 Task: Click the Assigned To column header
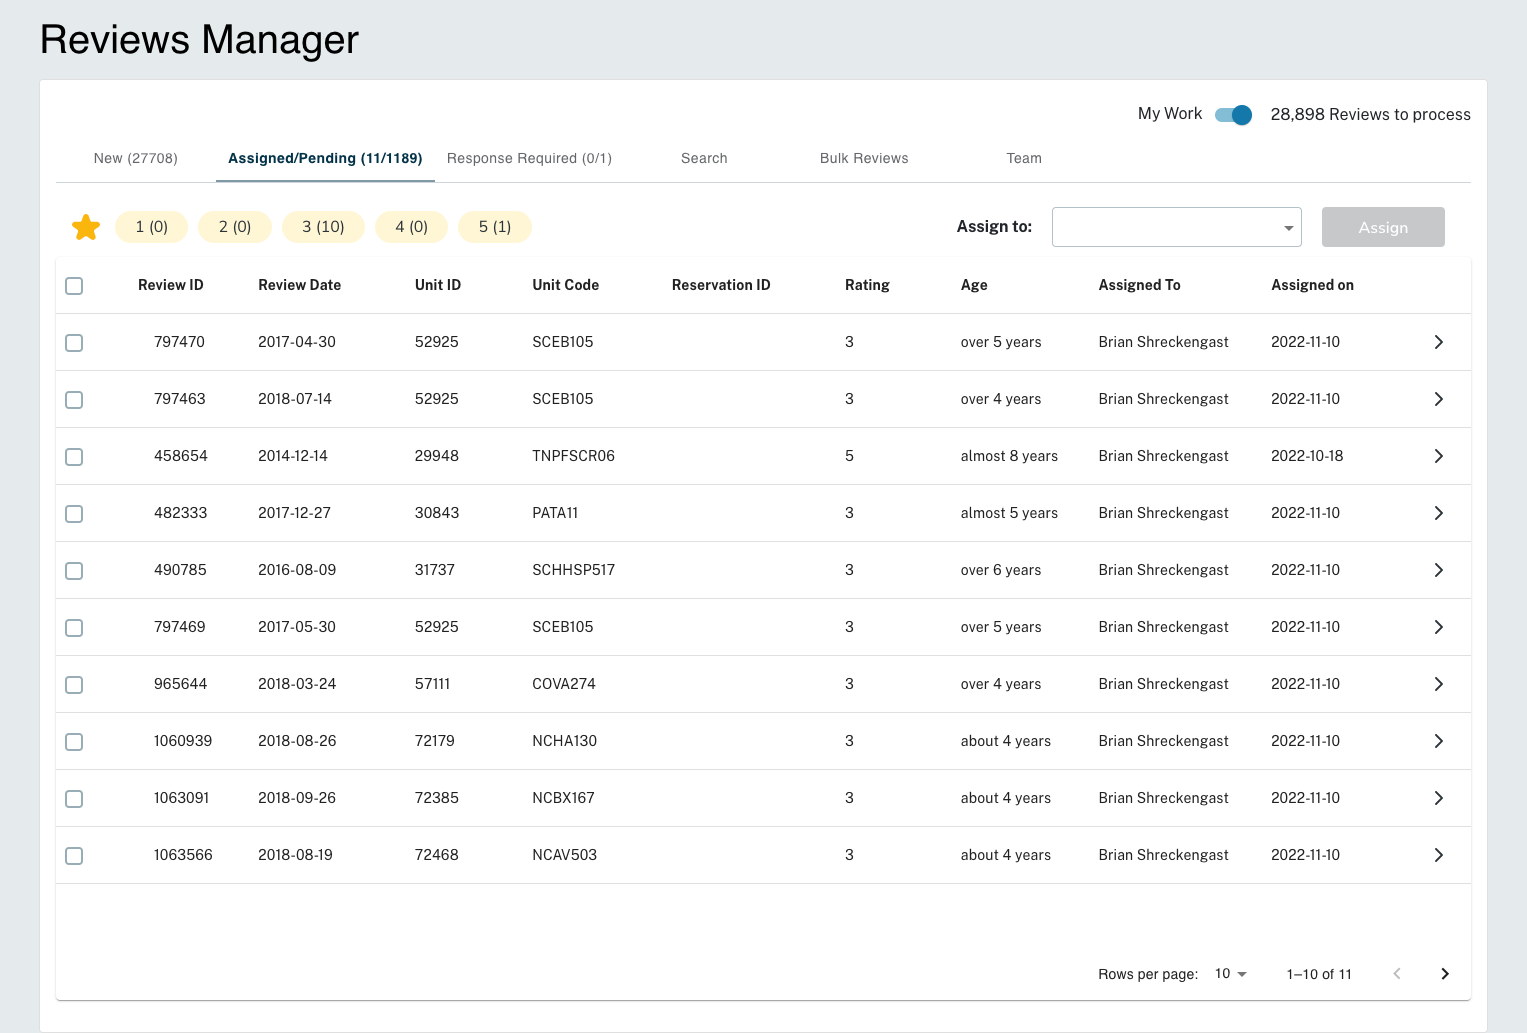click(1140, 285)
